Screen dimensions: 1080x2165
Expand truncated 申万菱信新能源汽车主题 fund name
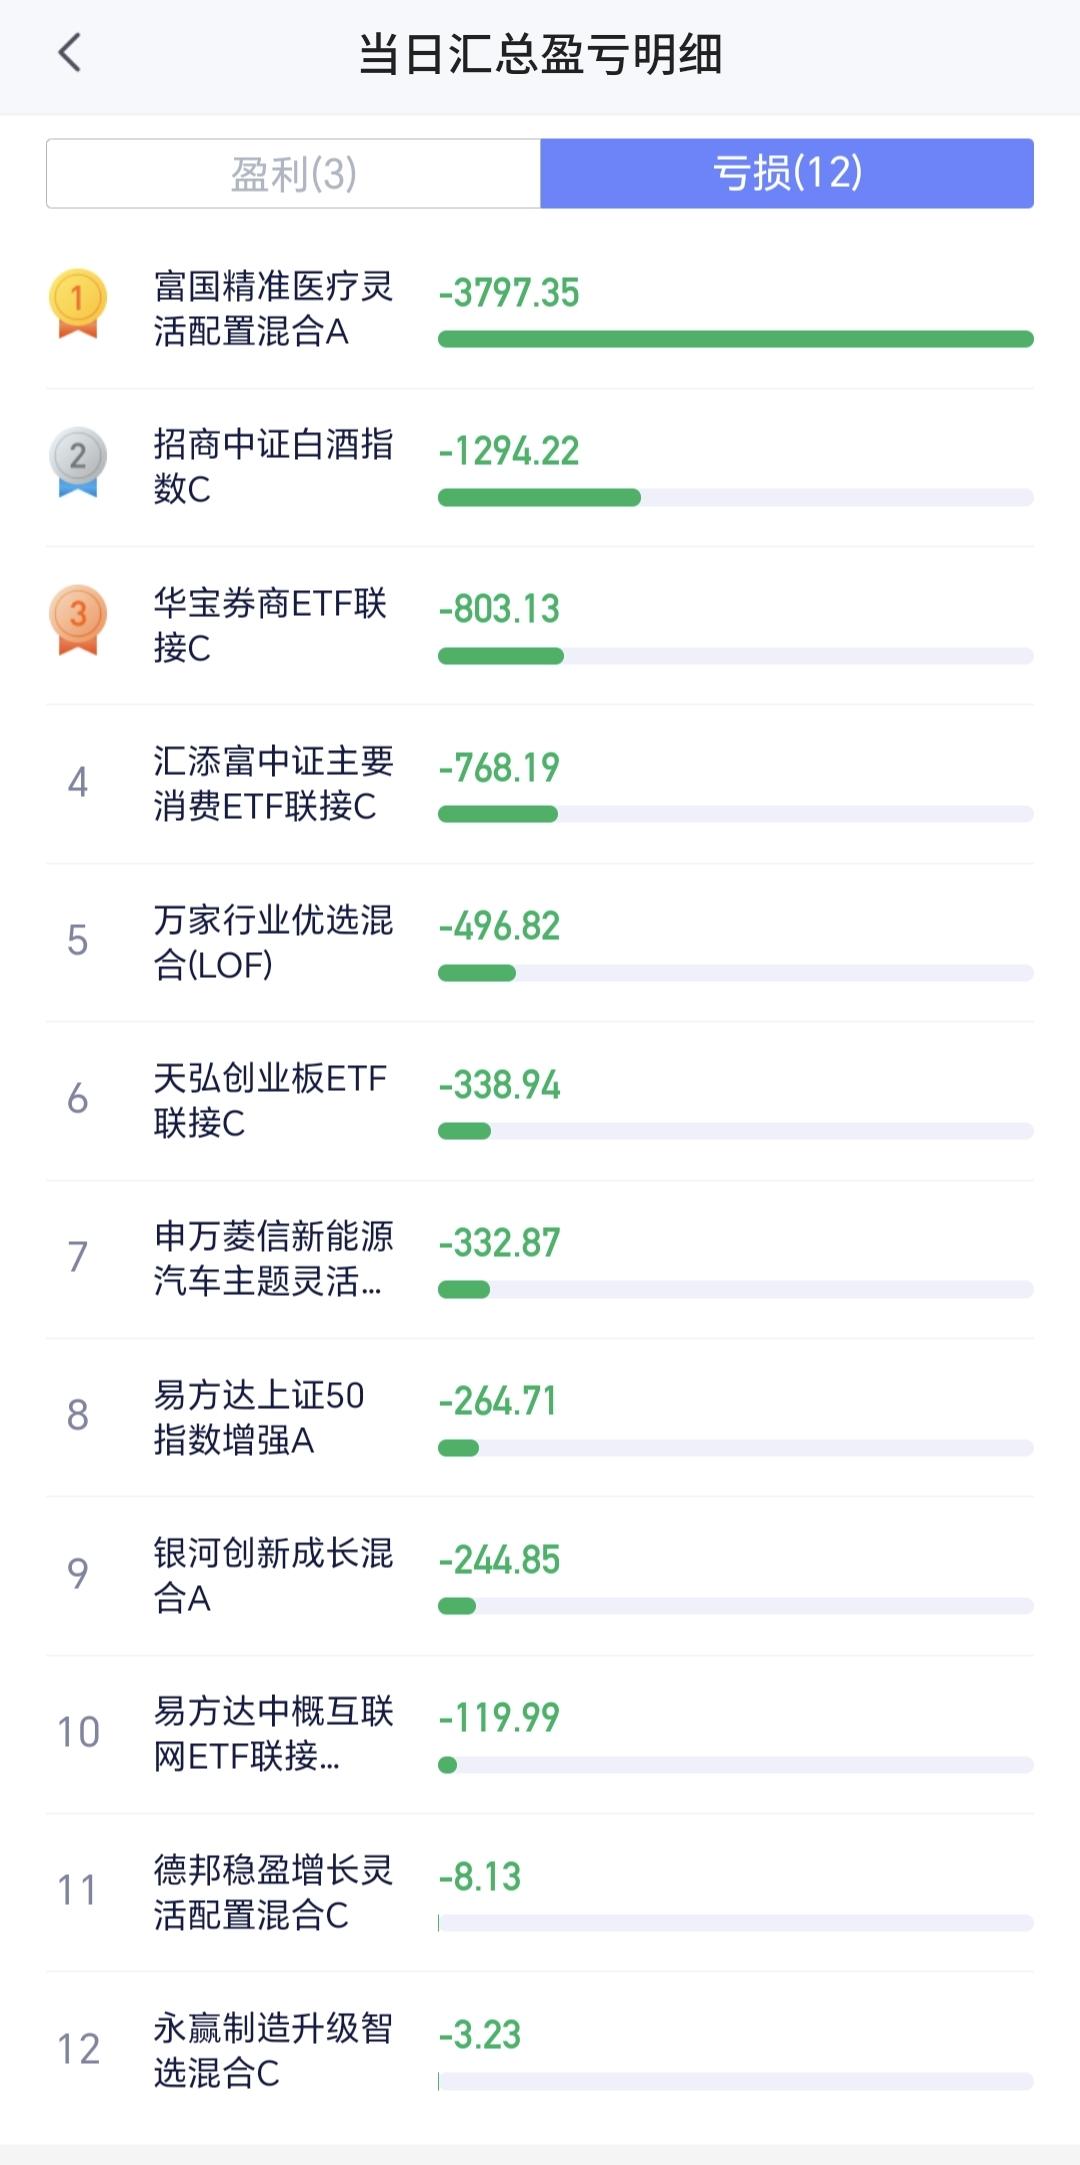tap(272, 1259)
